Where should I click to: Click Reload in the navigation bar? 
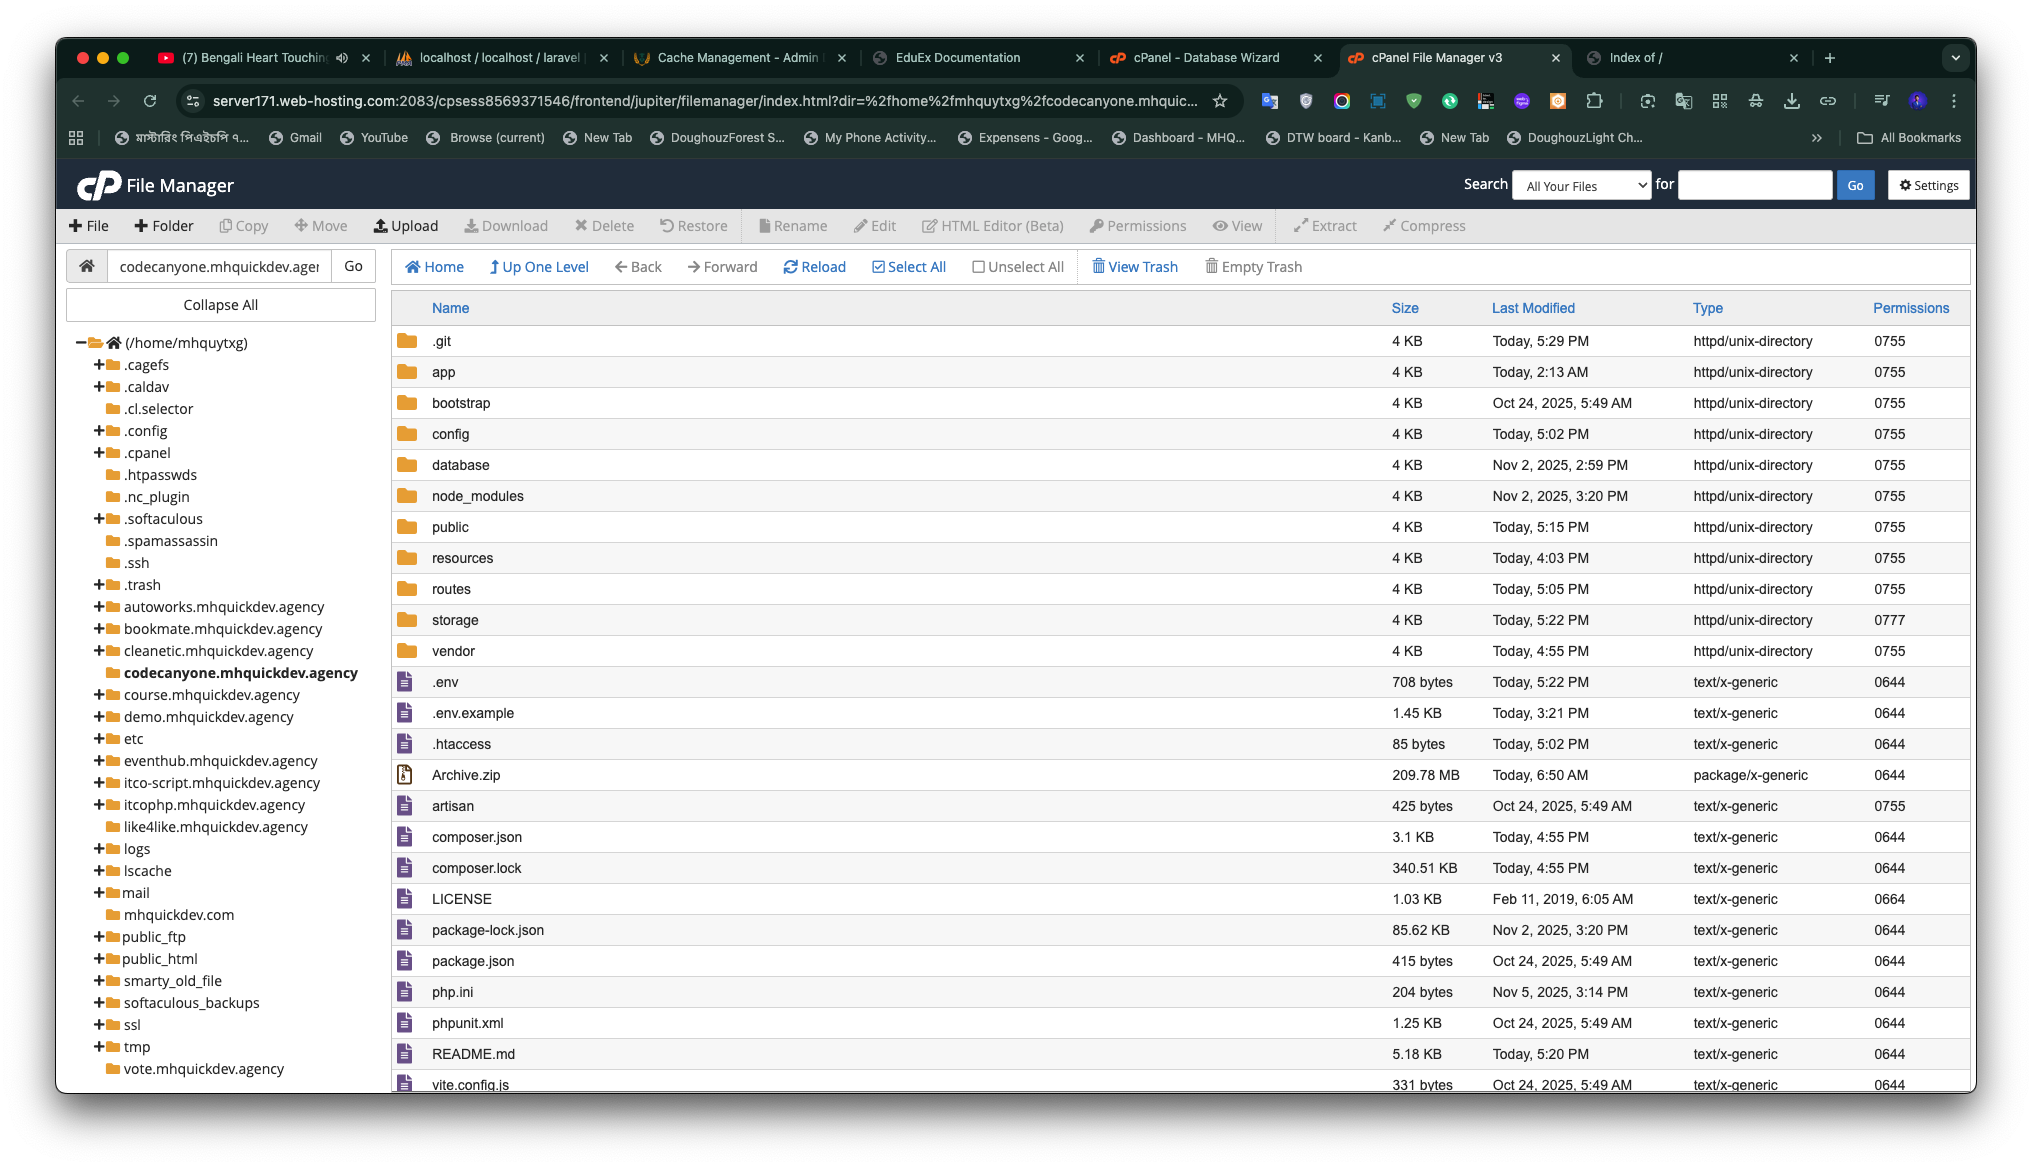click(814, 267)
